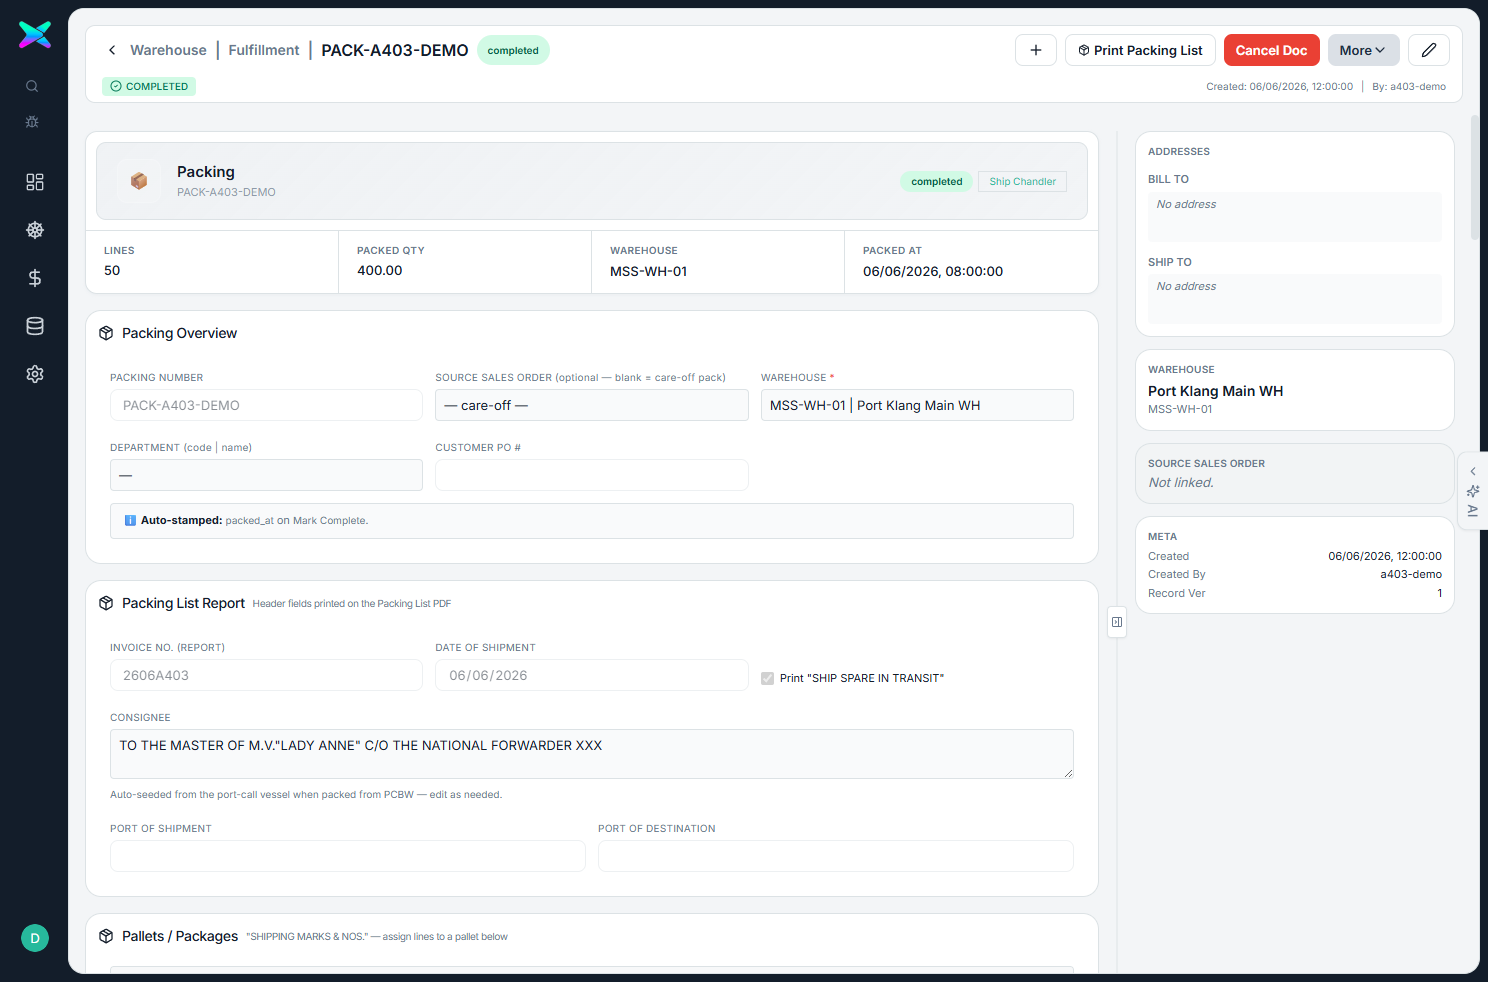Expand the right-edge collapse chevron

point(1473,471)
